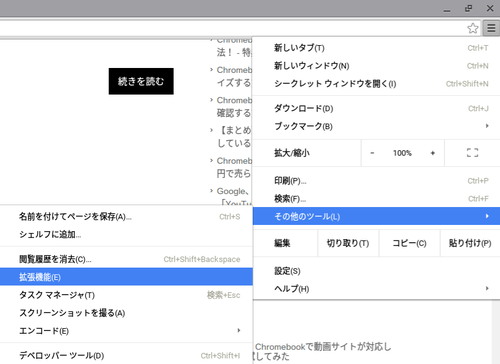
Task: Minimize the browser window
Action: coord(447,9)
